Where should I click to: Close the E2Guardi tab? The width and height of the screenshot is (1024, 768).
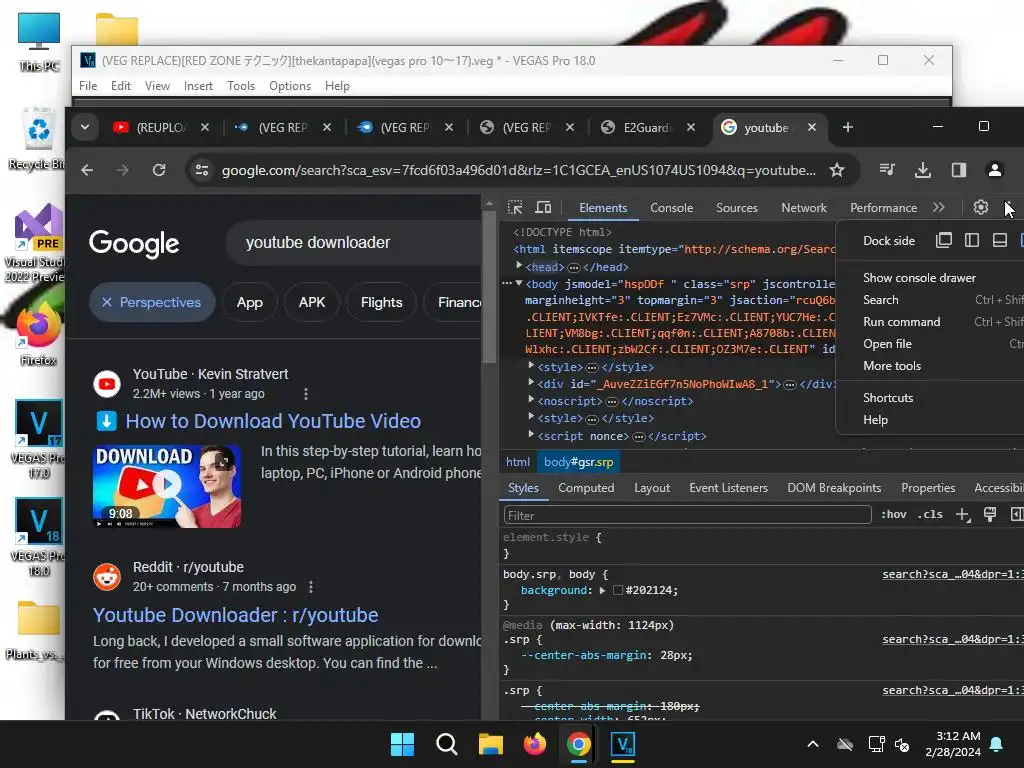click(x=691, y=127)
